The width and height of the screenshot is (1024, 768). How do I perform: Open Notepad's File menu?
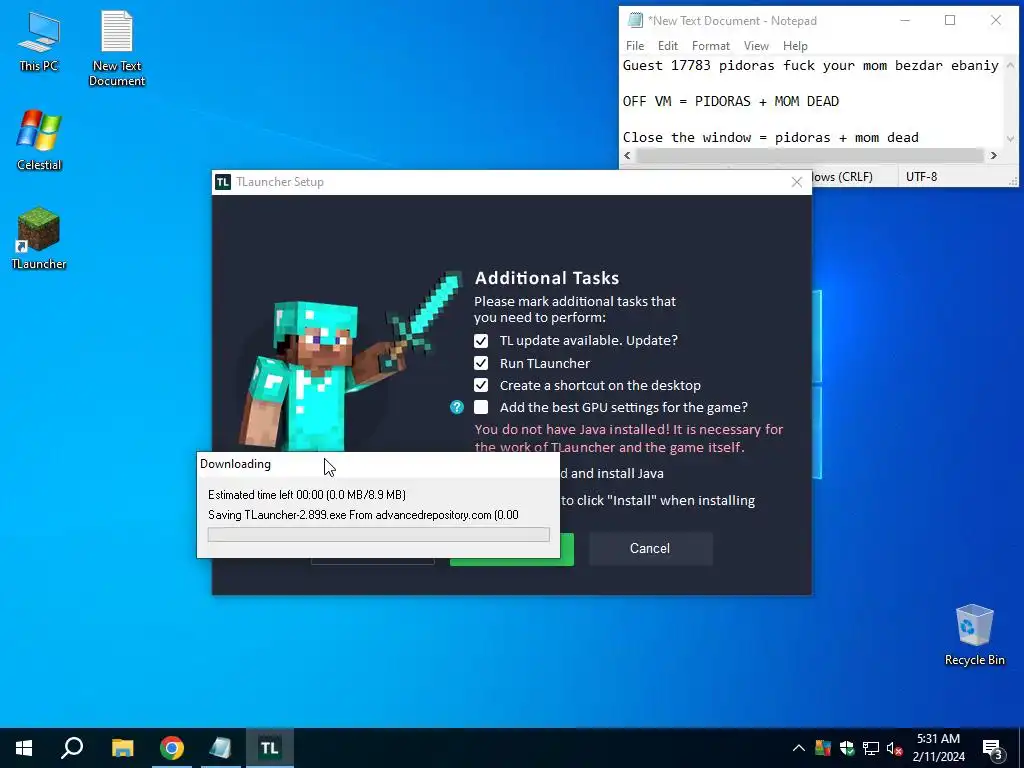(x=635, y=46)
